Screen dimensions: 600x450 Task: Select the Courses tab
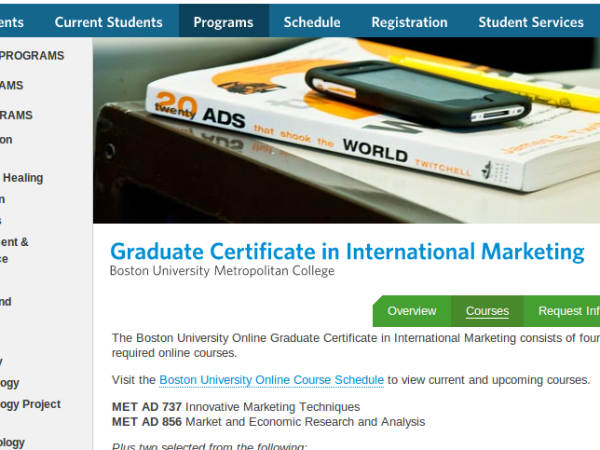click(x=487, y=311)
